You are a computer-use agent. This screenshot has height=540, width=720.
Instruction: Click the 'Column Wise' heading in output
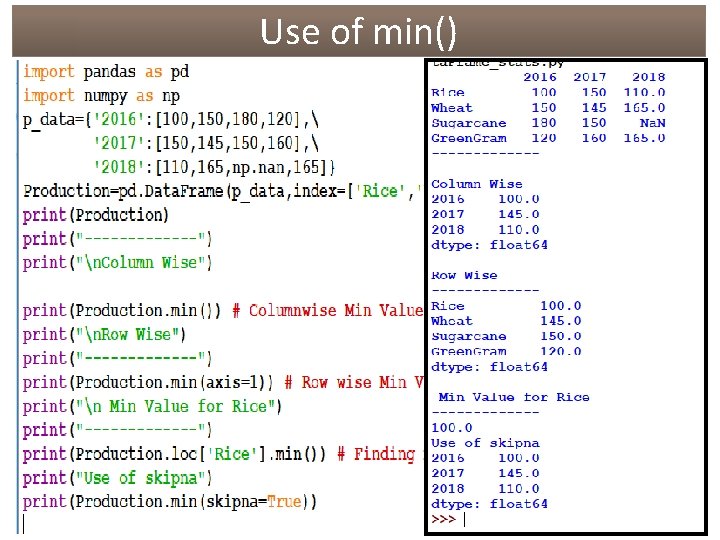pyautogui.click(x=477, y=184)
